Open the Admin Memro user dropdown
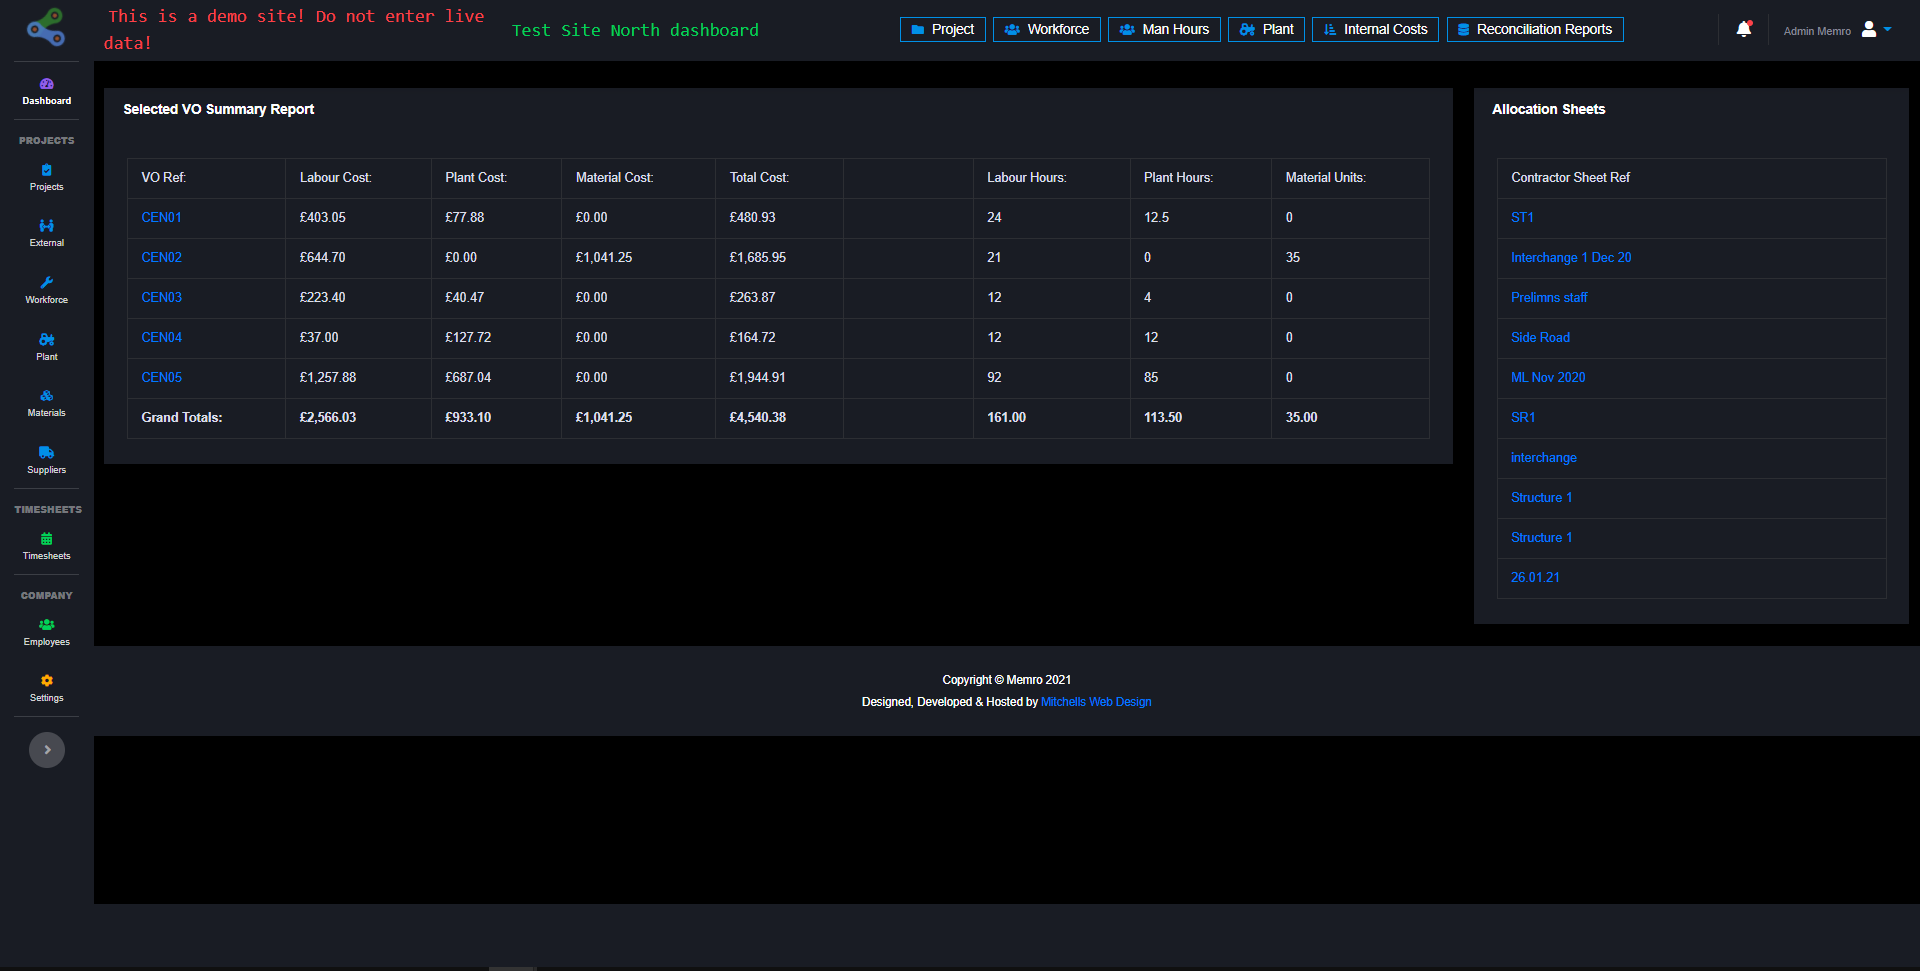The image size is (1920, 971). click(1837, 30)
